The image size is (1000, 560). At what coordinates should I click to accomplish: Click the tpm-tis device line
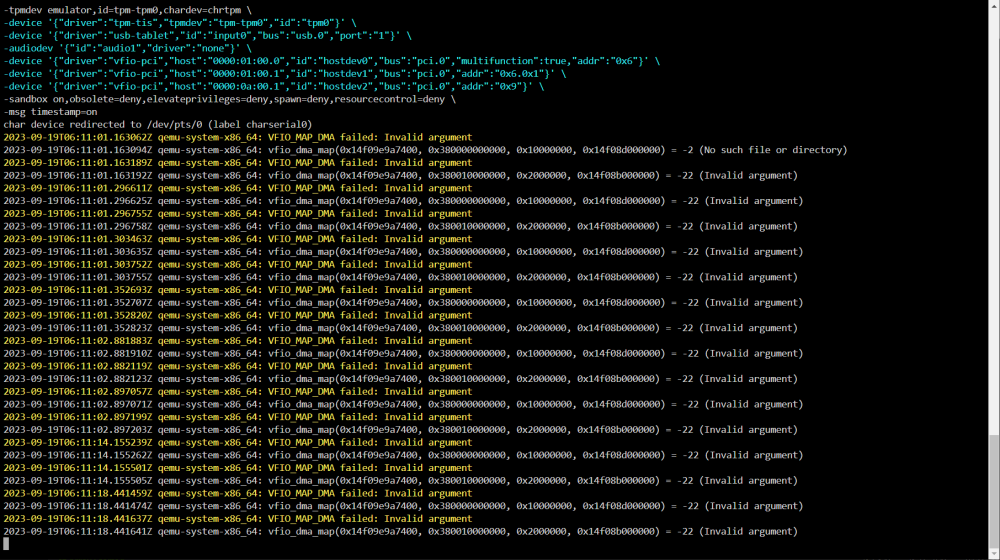[180, 23]
